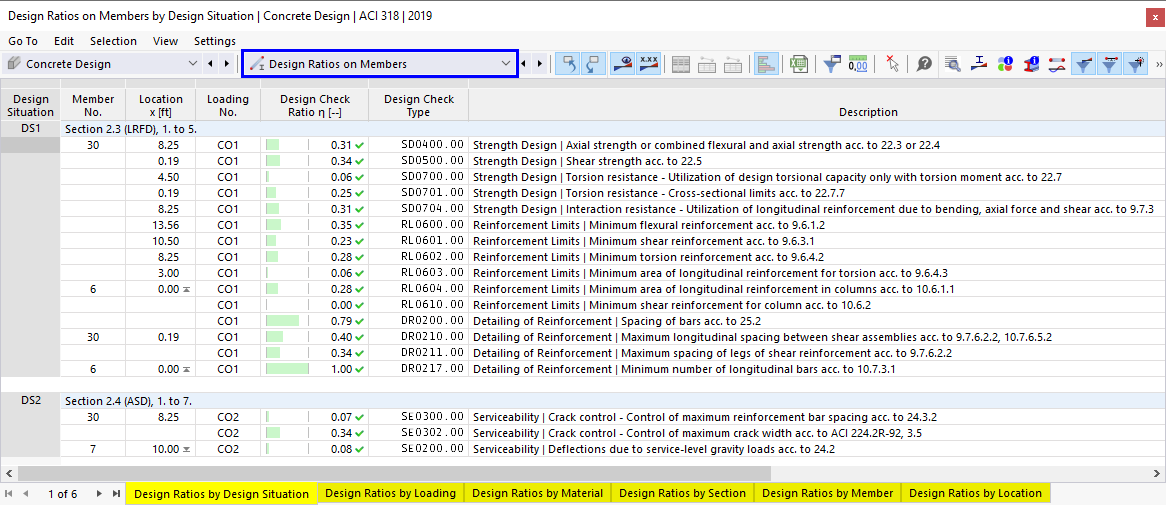1166x505 pixels.
Task: Toggle selection sync arrow pointing forward
Action: click(593, 64)
